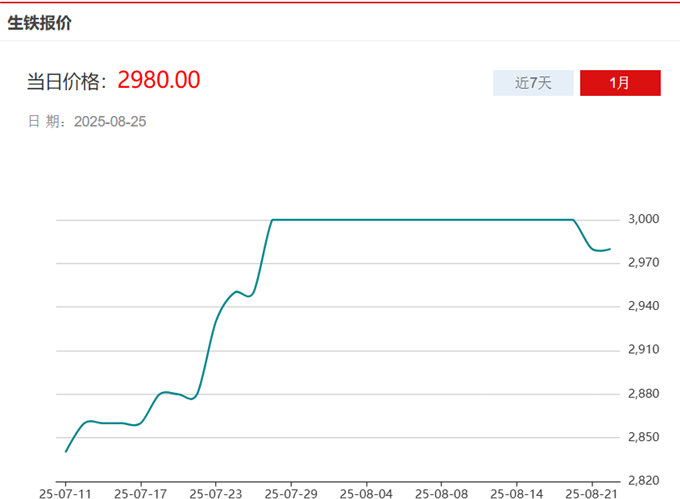Click the date 2025-08-25 text
The width and height of the screenshot is (680, 499).
point(110,121)
